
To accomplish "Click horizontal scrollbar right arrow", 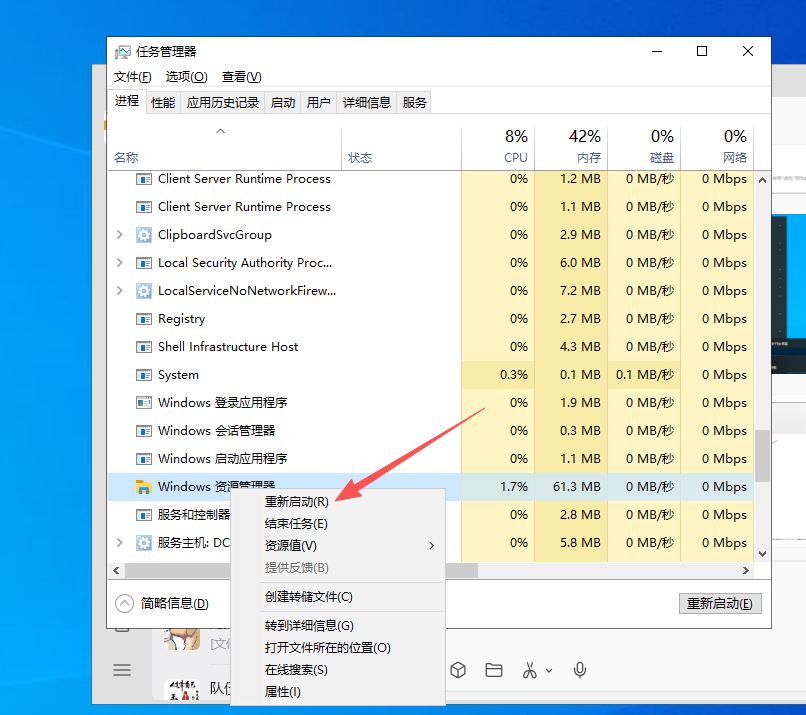I will (x=746, y=571).
